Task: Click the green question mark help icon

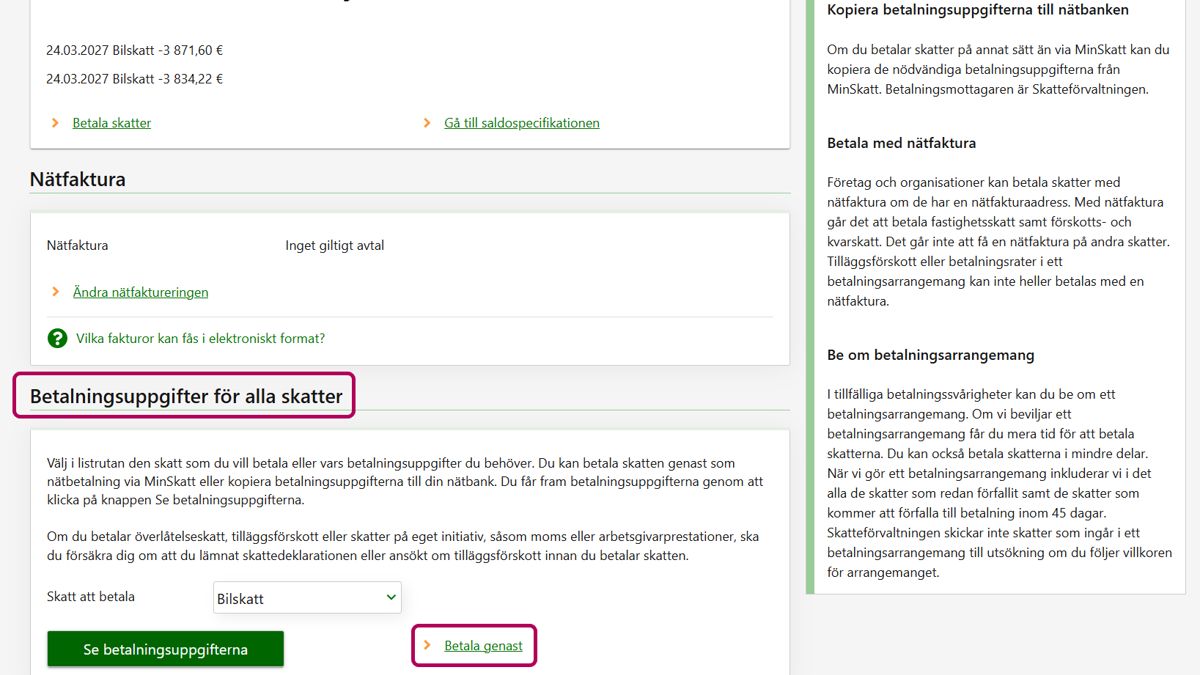Action: tap(57, 338)
